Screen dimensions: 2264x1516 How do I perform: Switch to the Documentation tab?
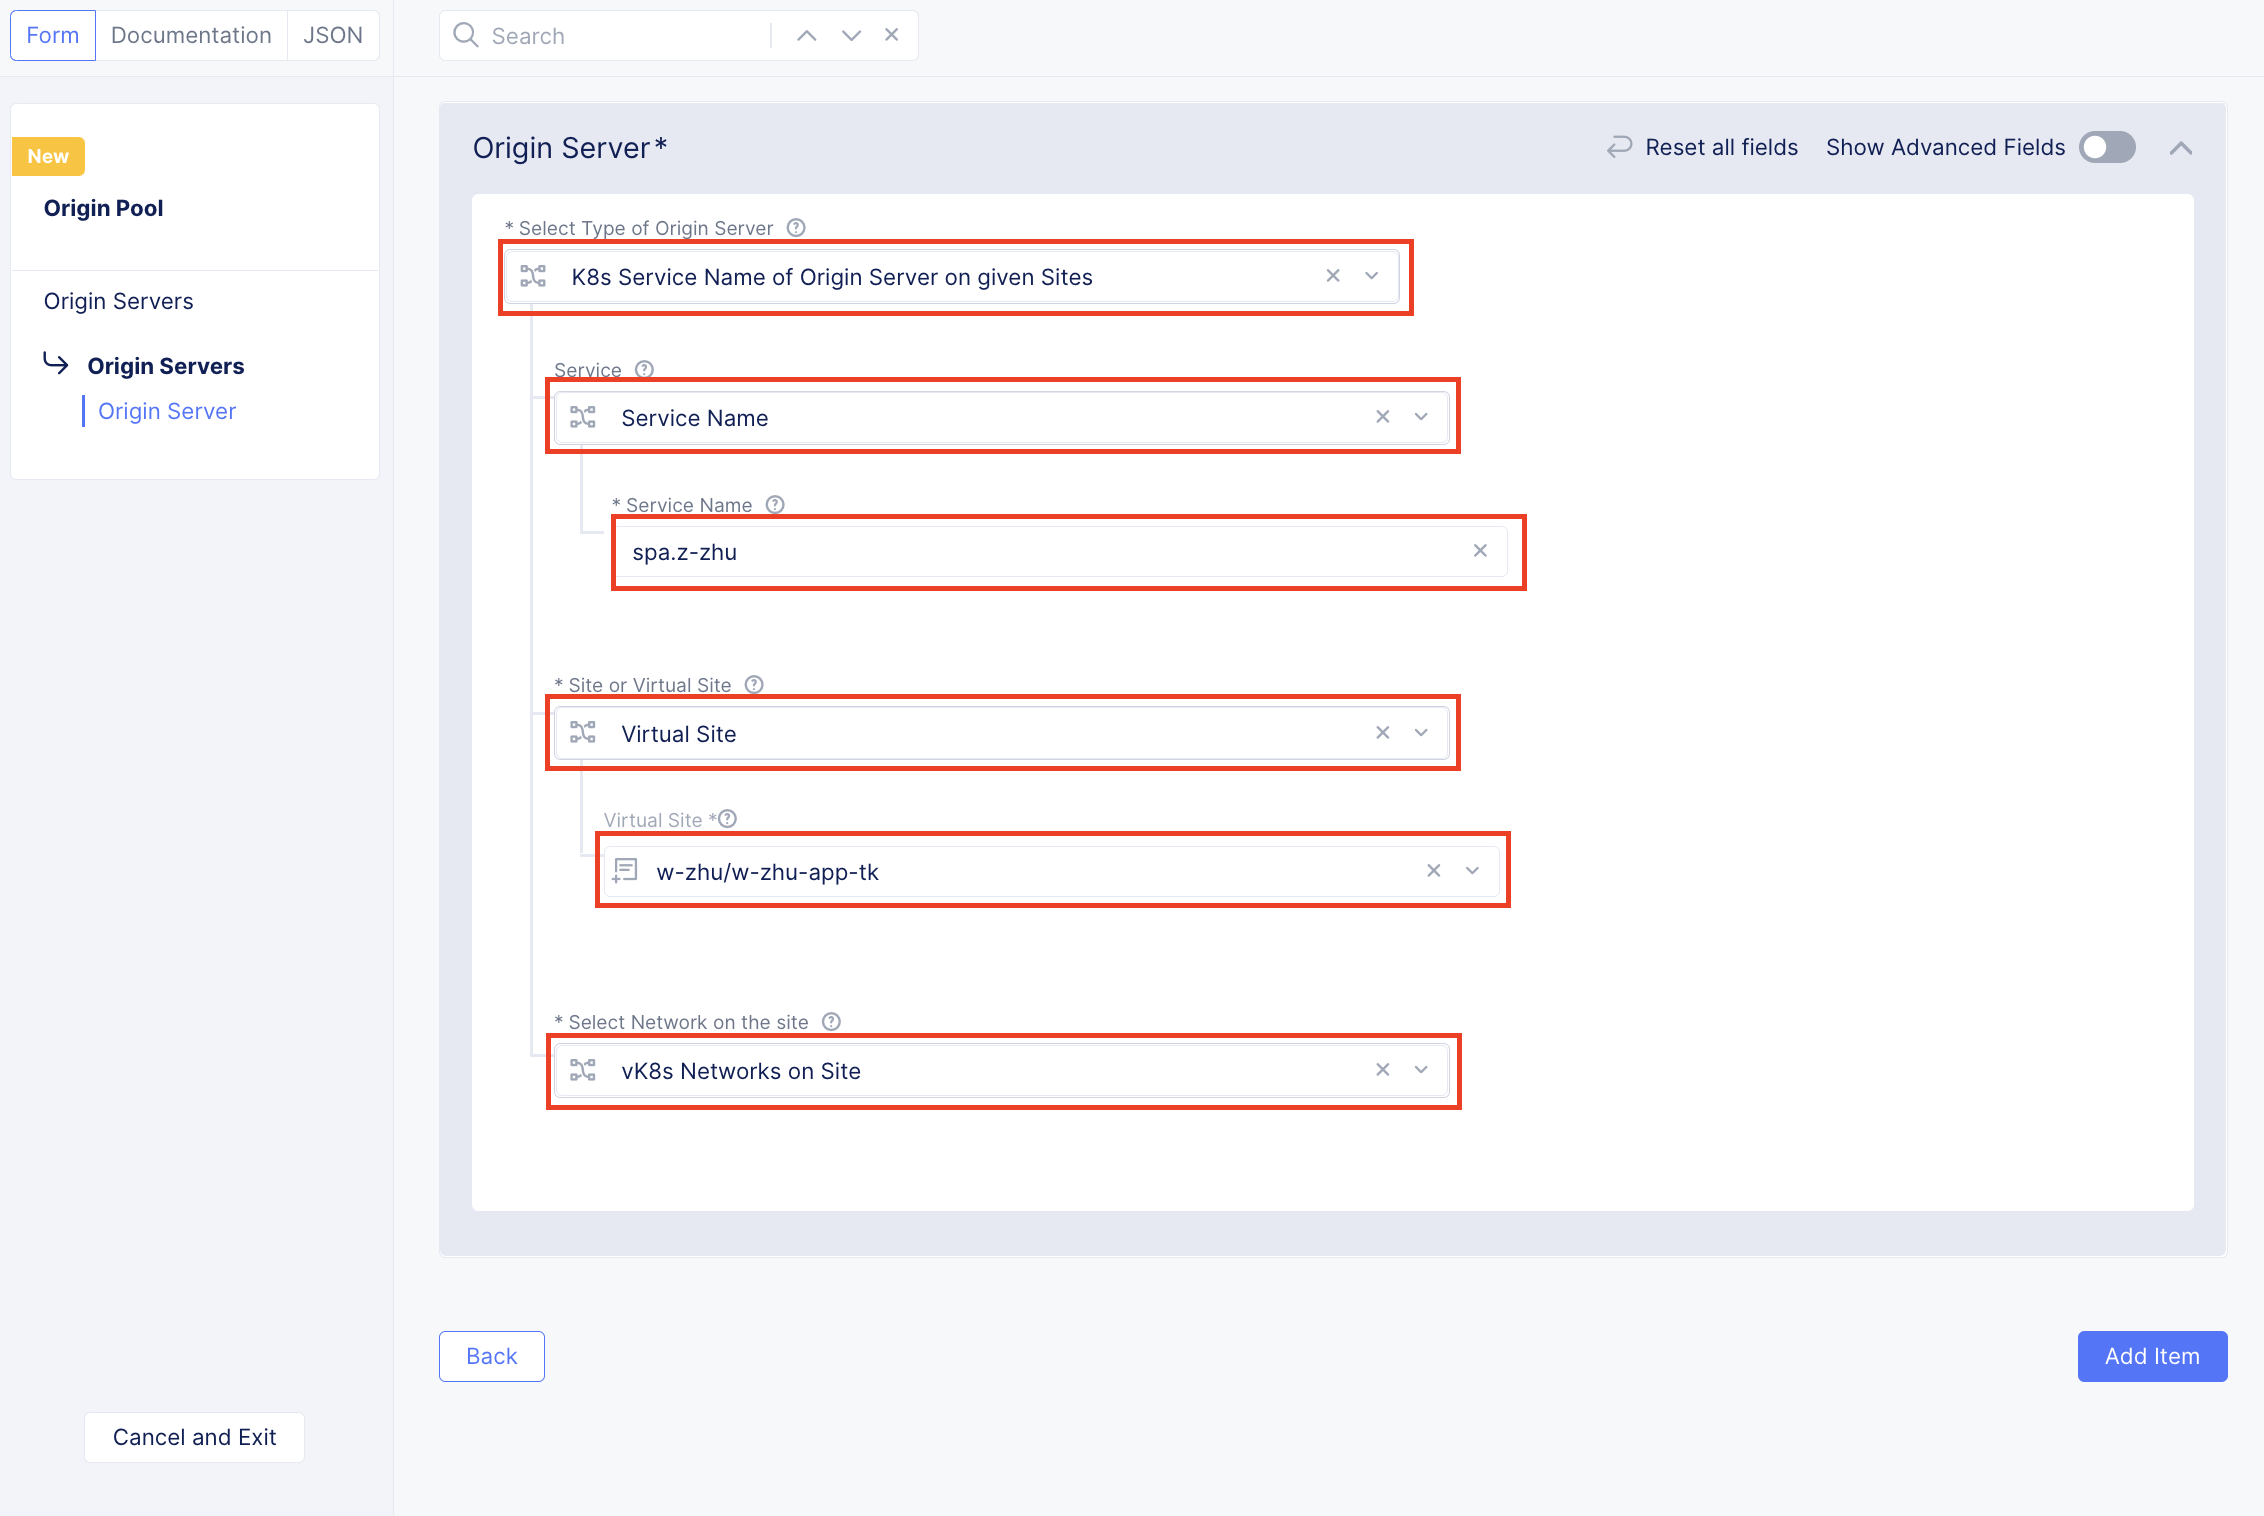click(x=191, y=36)
